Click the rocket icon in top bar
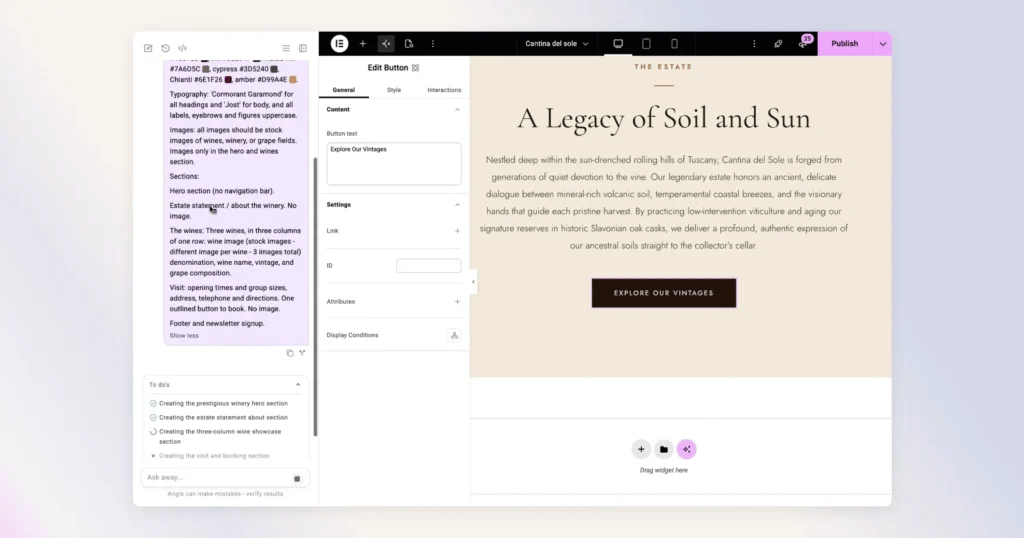1024x538 pixels. coord(778,44)
